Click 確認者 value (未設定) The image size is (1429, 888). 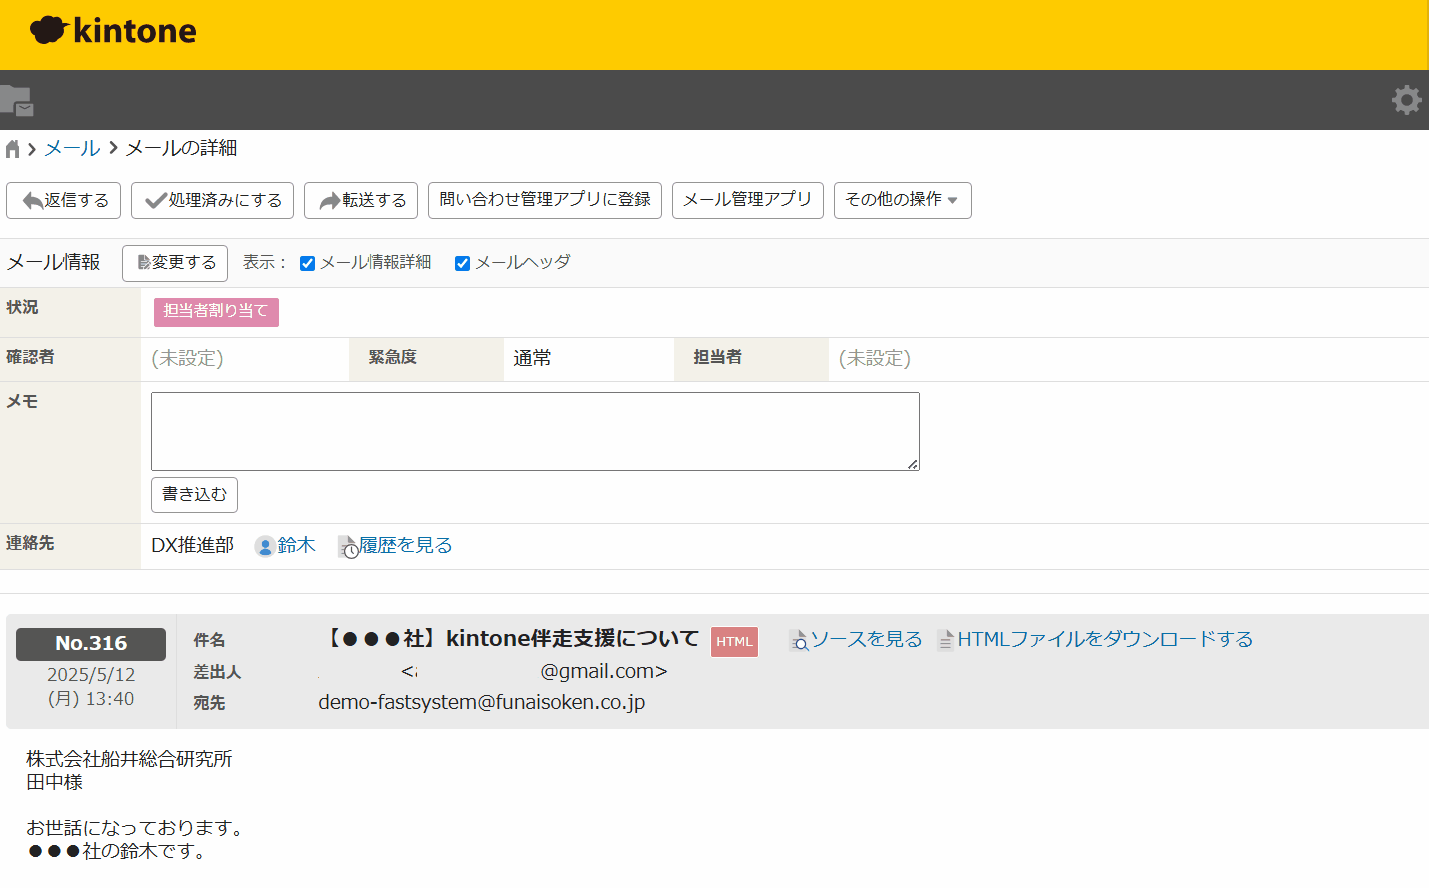tap(187, 358)
